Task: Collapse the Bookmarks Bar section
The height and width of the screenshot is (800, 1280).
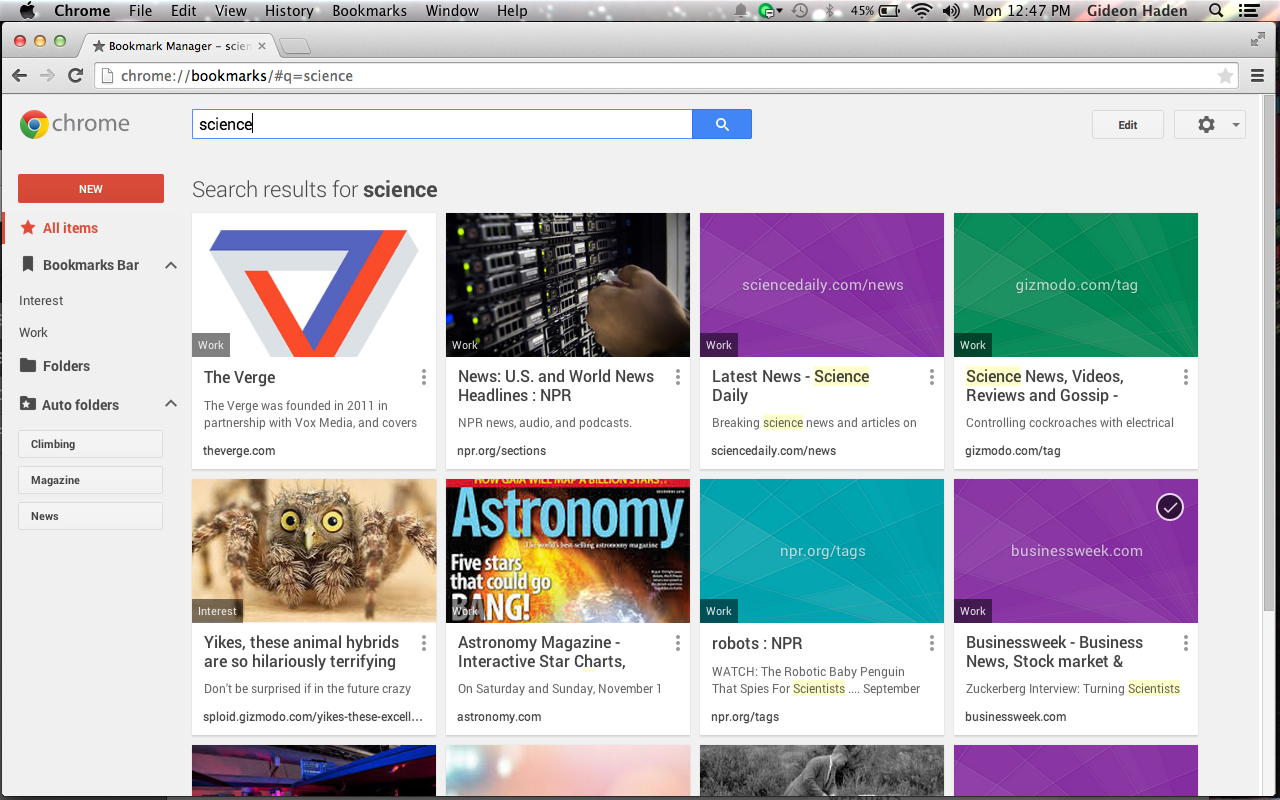Action: 171,265
